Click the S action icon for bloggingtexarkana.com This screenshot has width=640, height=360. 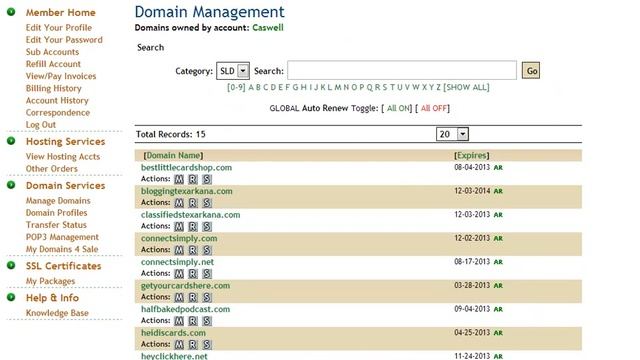[207, 203]
